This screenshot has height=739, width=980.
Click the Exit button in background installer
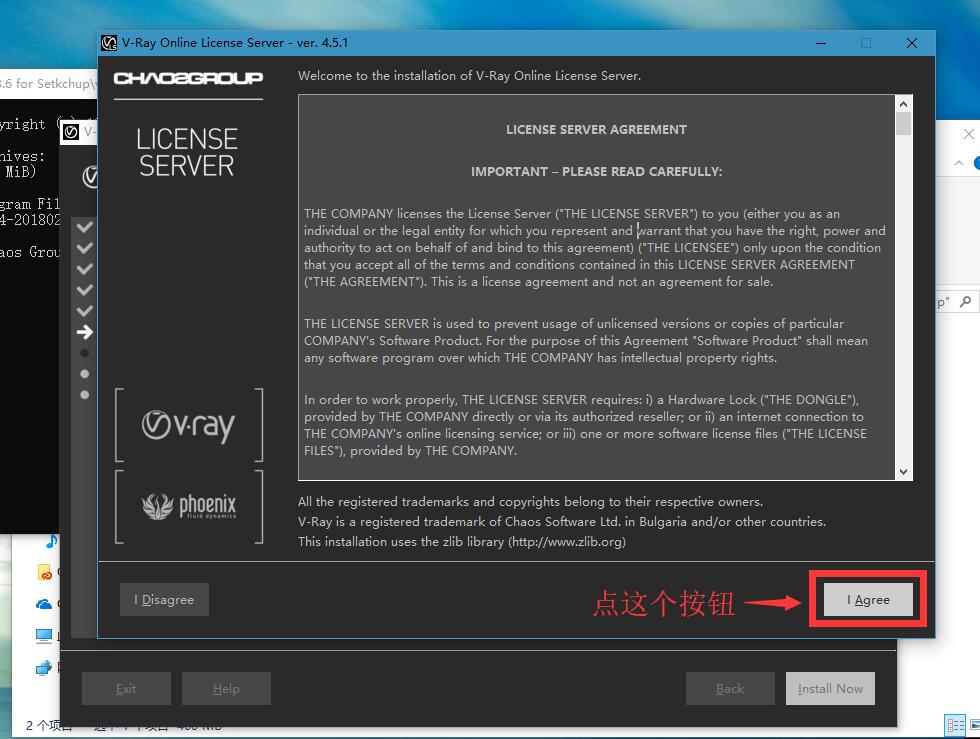click(126, 688)
